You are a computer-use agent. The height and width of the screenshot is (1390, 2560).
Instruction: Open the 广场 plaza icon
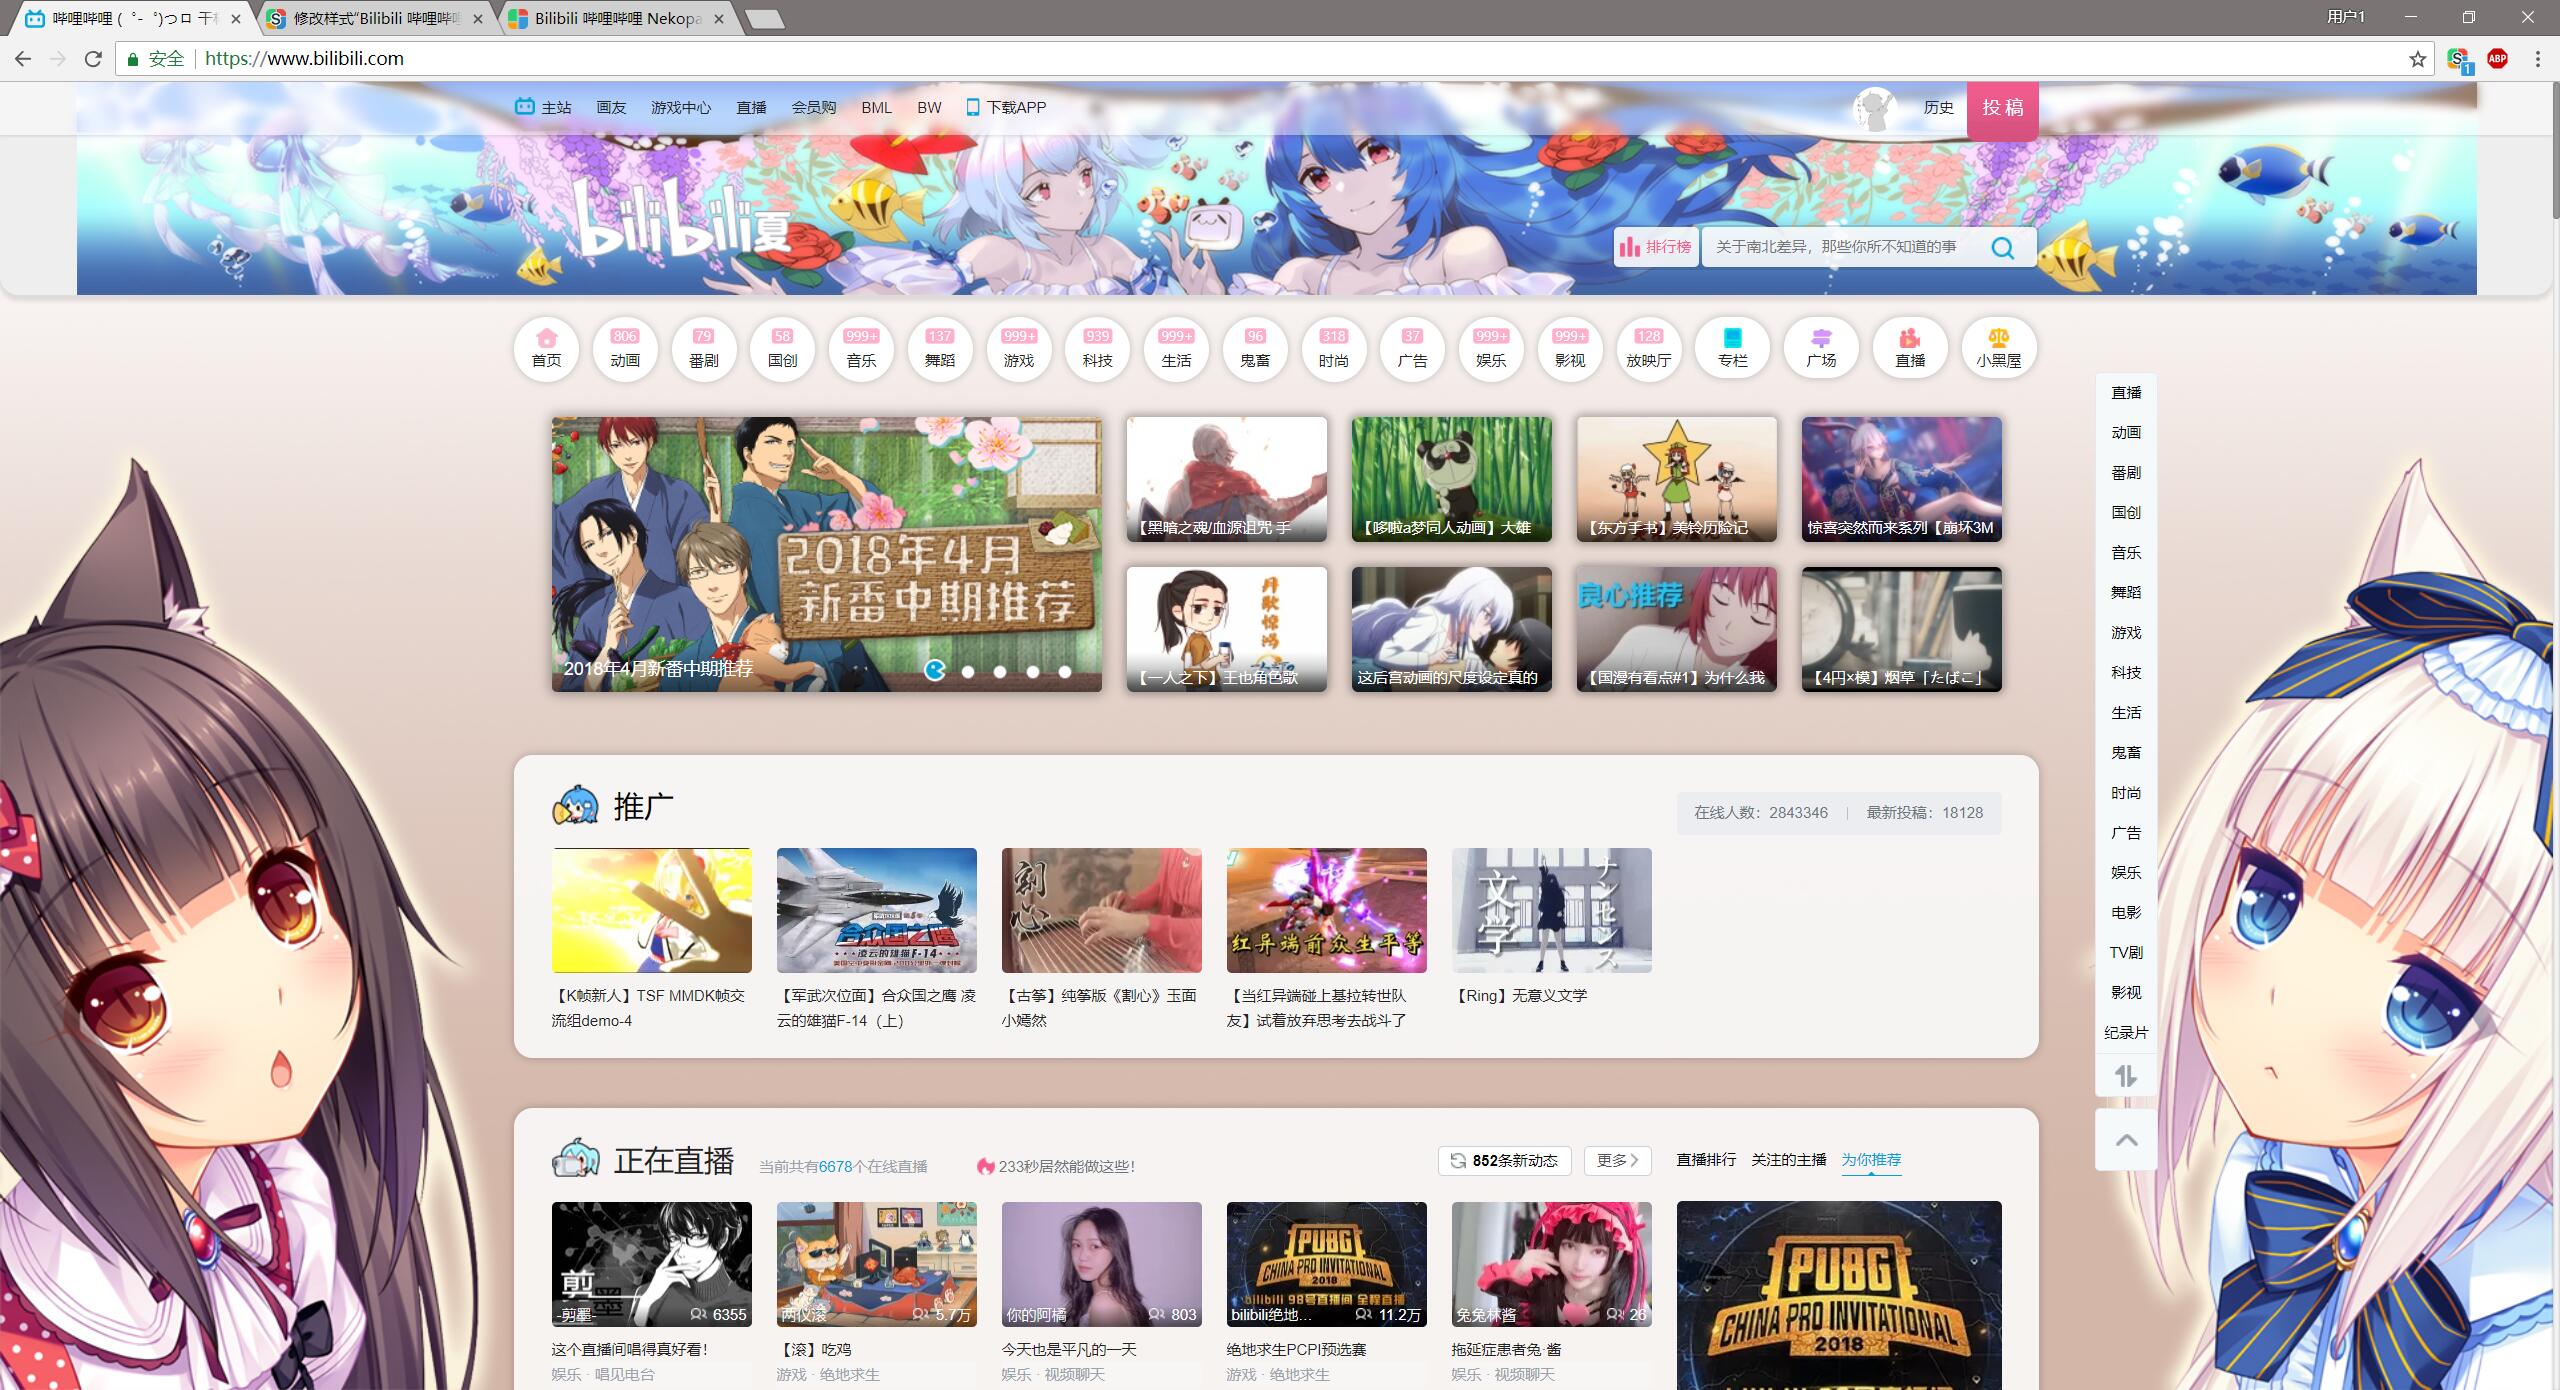tap(1821, 348)
